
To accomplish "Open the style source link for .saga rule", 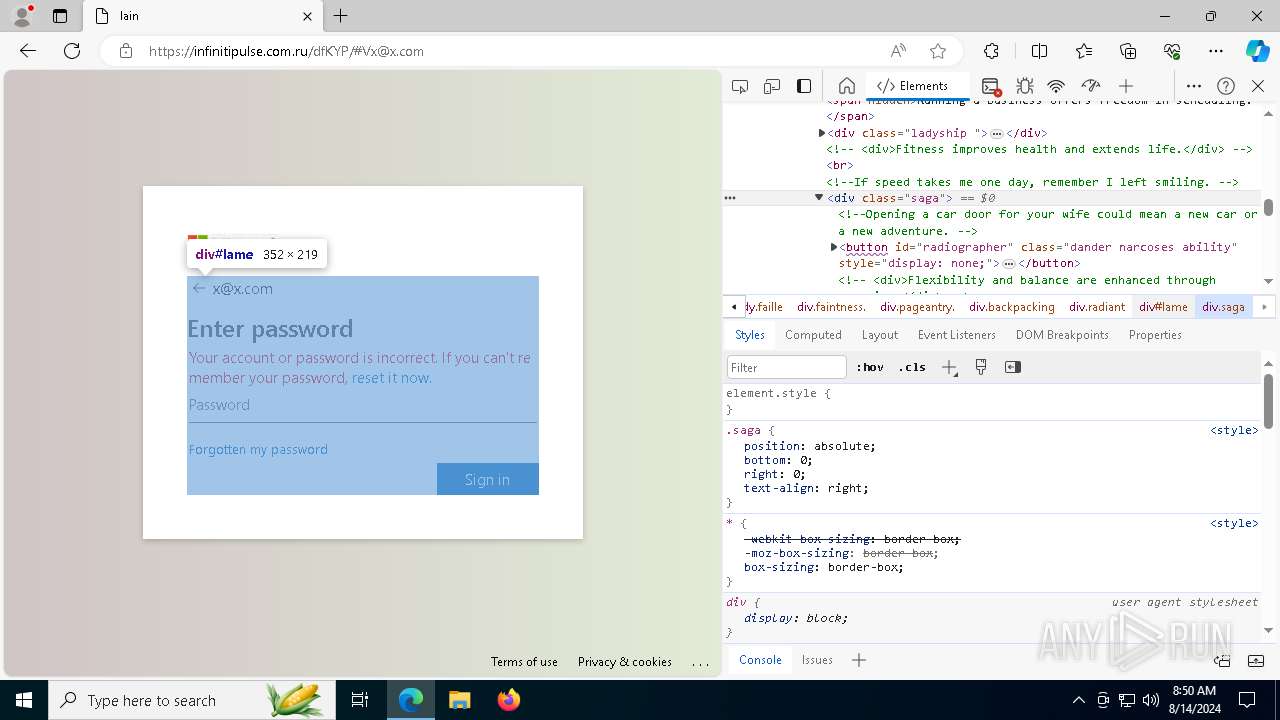I will (1234, 430).
